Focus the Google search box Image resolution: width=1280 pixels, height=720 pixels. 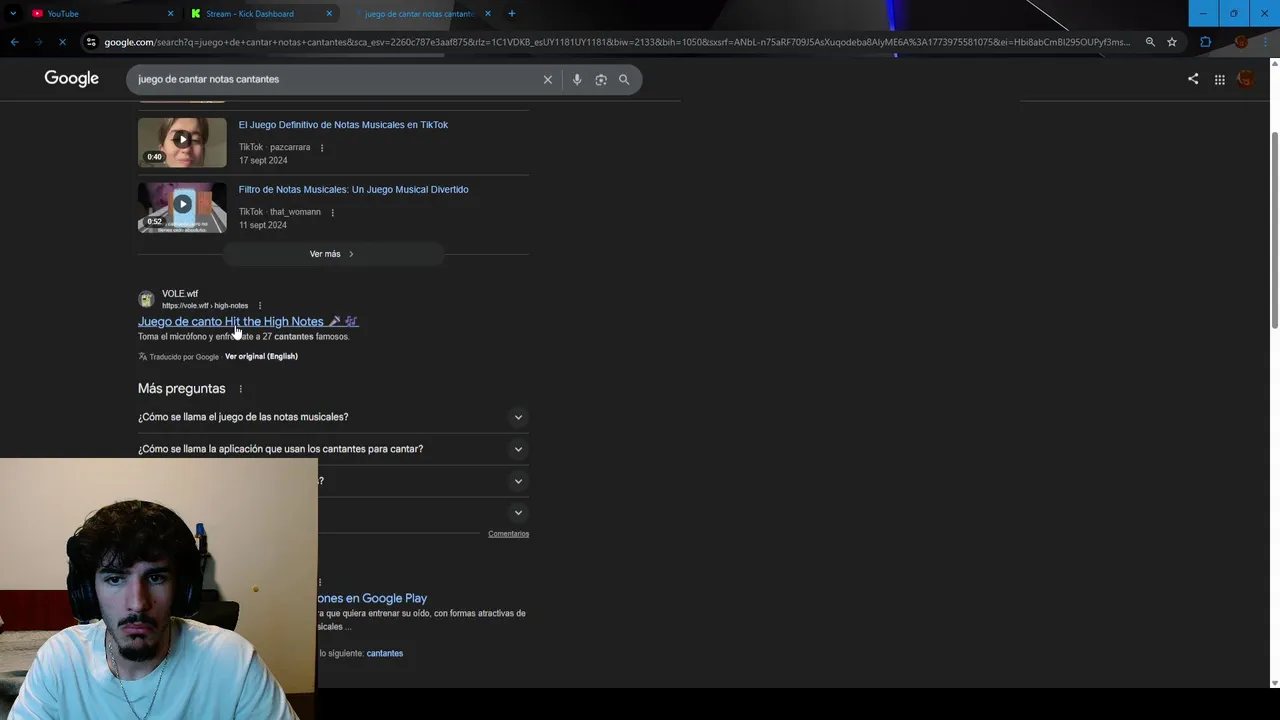(335, 79)
